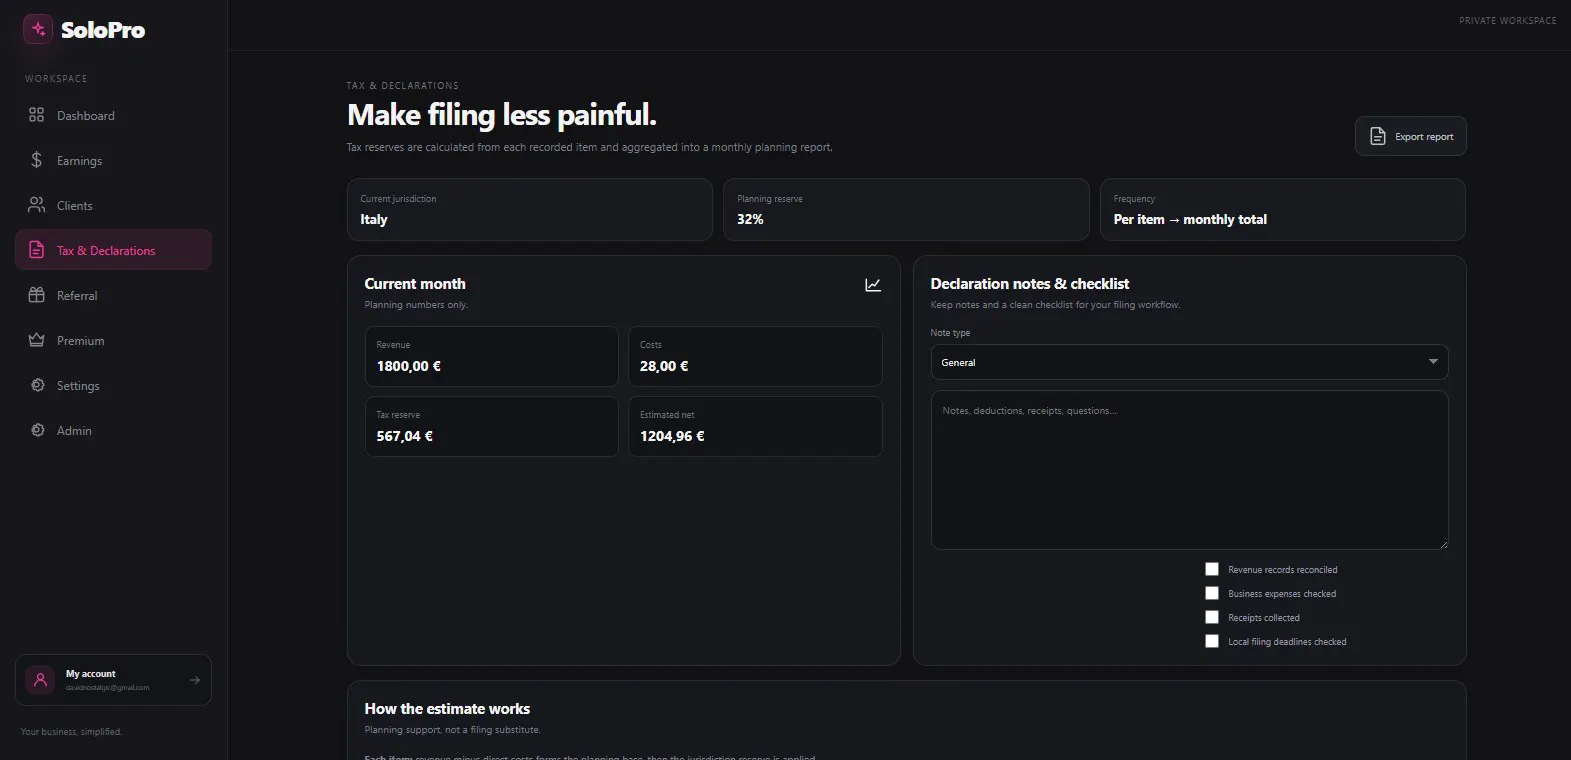1571x760 pixels.
Task: Click the Earnings dollar sign icon
Action: pos(37,160)
